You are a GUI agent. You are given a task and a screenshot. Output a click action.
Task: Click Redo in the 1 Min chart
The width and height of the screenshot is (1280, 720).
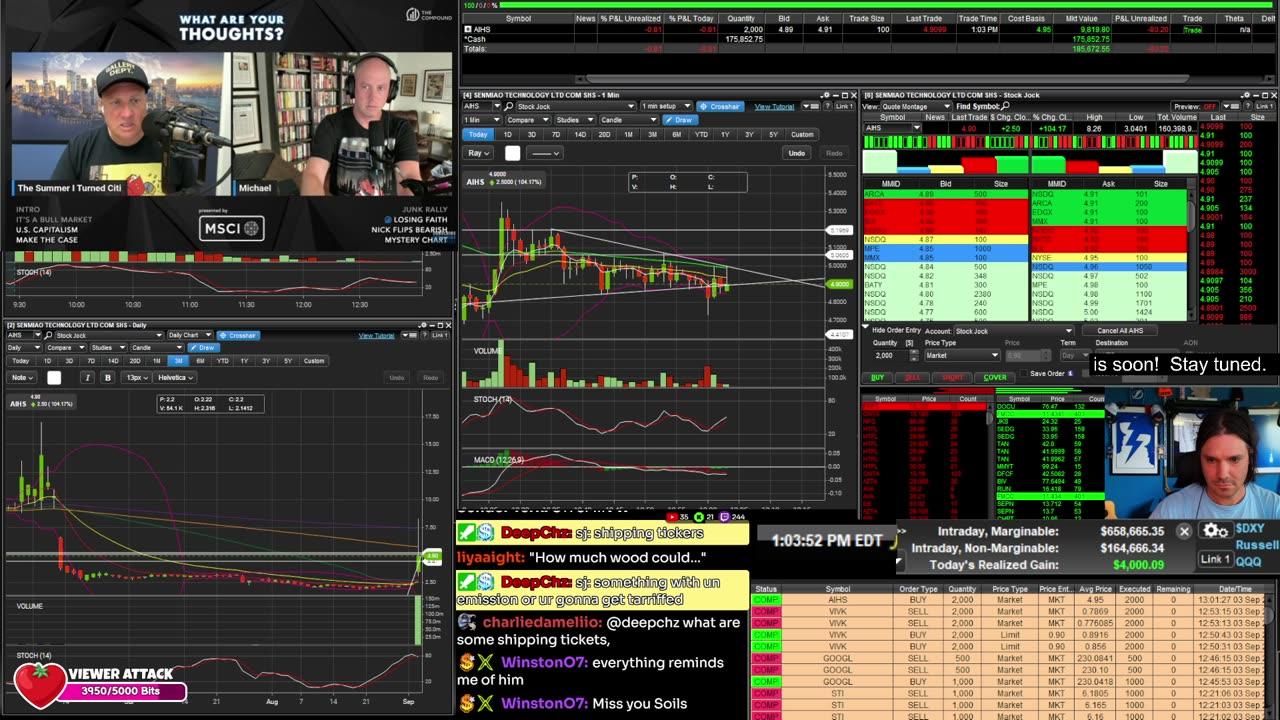tap(834, 153)
